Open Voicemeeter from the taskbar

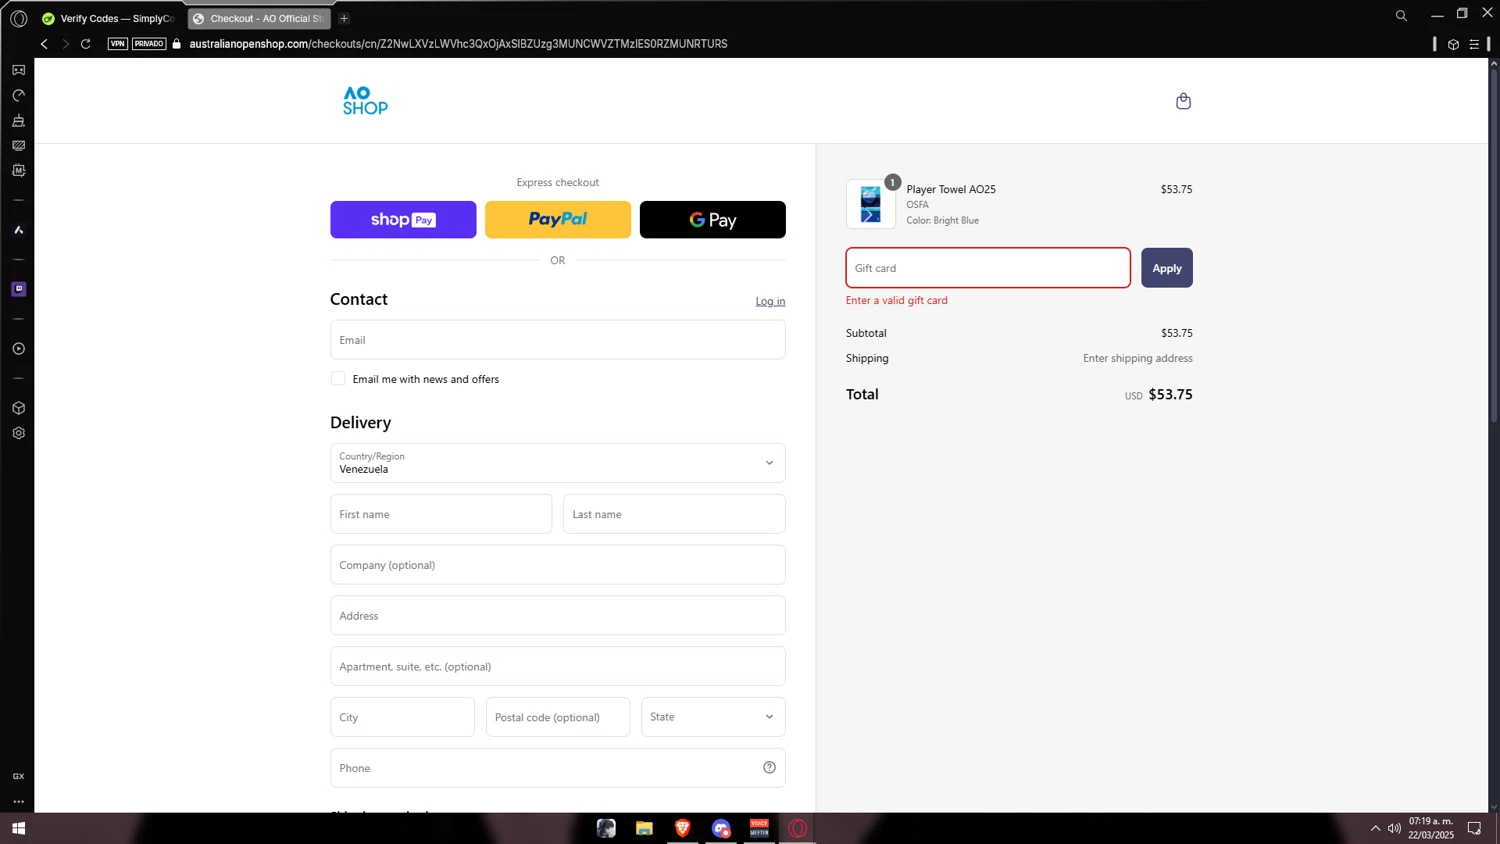point(759,828)
